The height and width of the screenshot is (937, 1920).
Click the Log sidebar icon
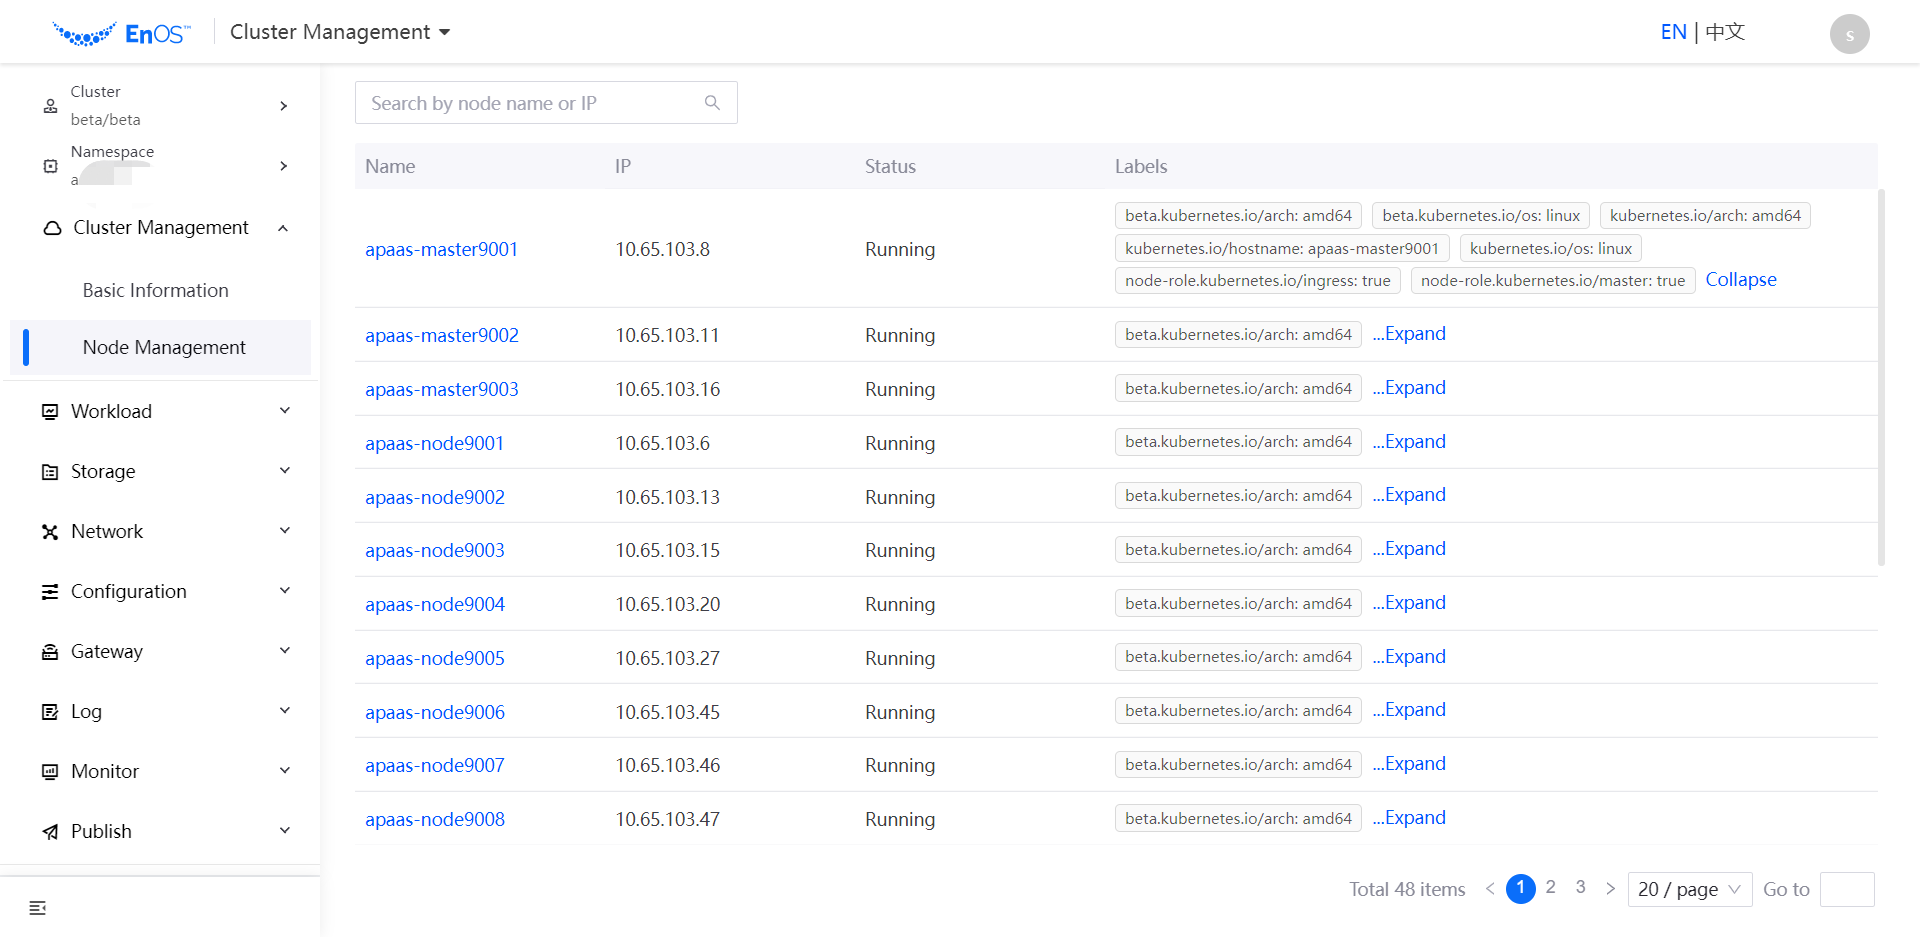tap(51, 711)
